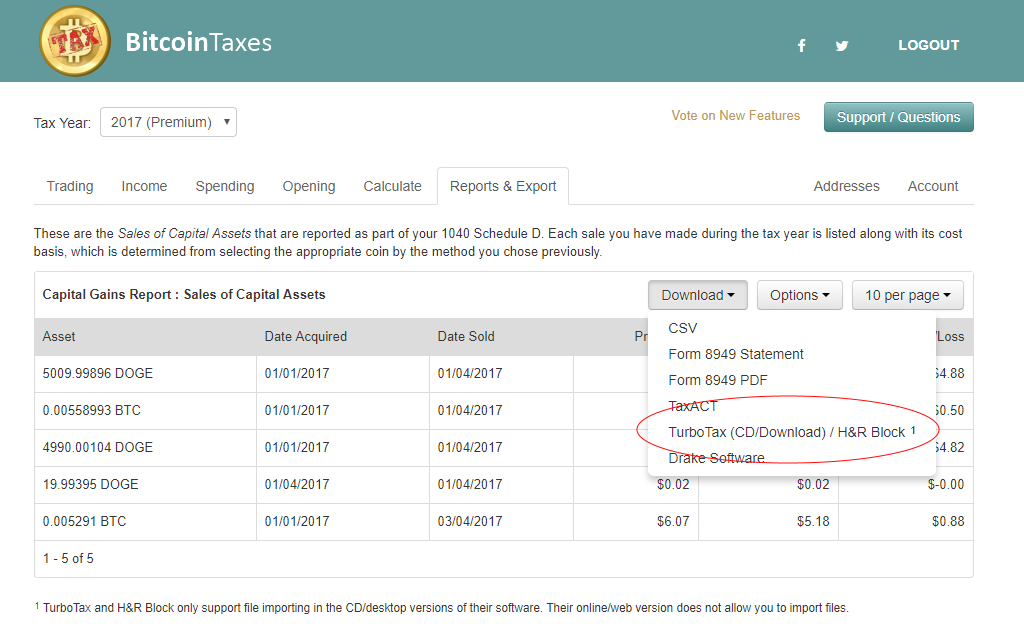This screenshot has height=632, width=1024.
Task: Collapse the Download dropdown button
Action: tap(698, 295)
